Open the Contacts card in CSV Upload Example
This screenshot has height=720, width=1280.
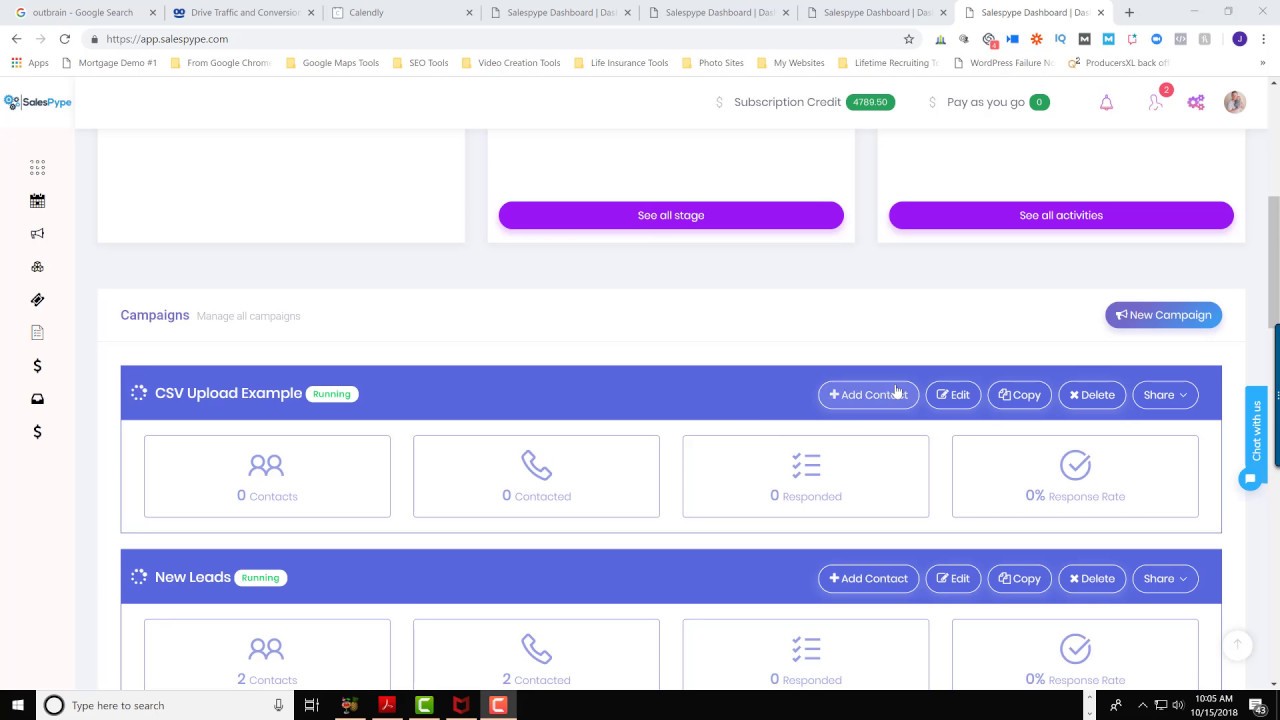(267, 476)
